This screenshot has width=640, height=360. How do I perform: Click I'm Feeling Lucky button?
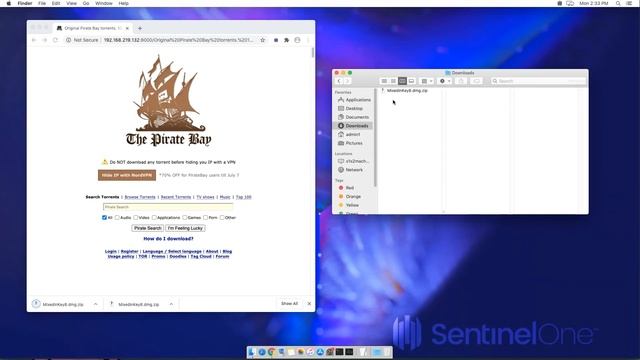click(x=185, y=228)
